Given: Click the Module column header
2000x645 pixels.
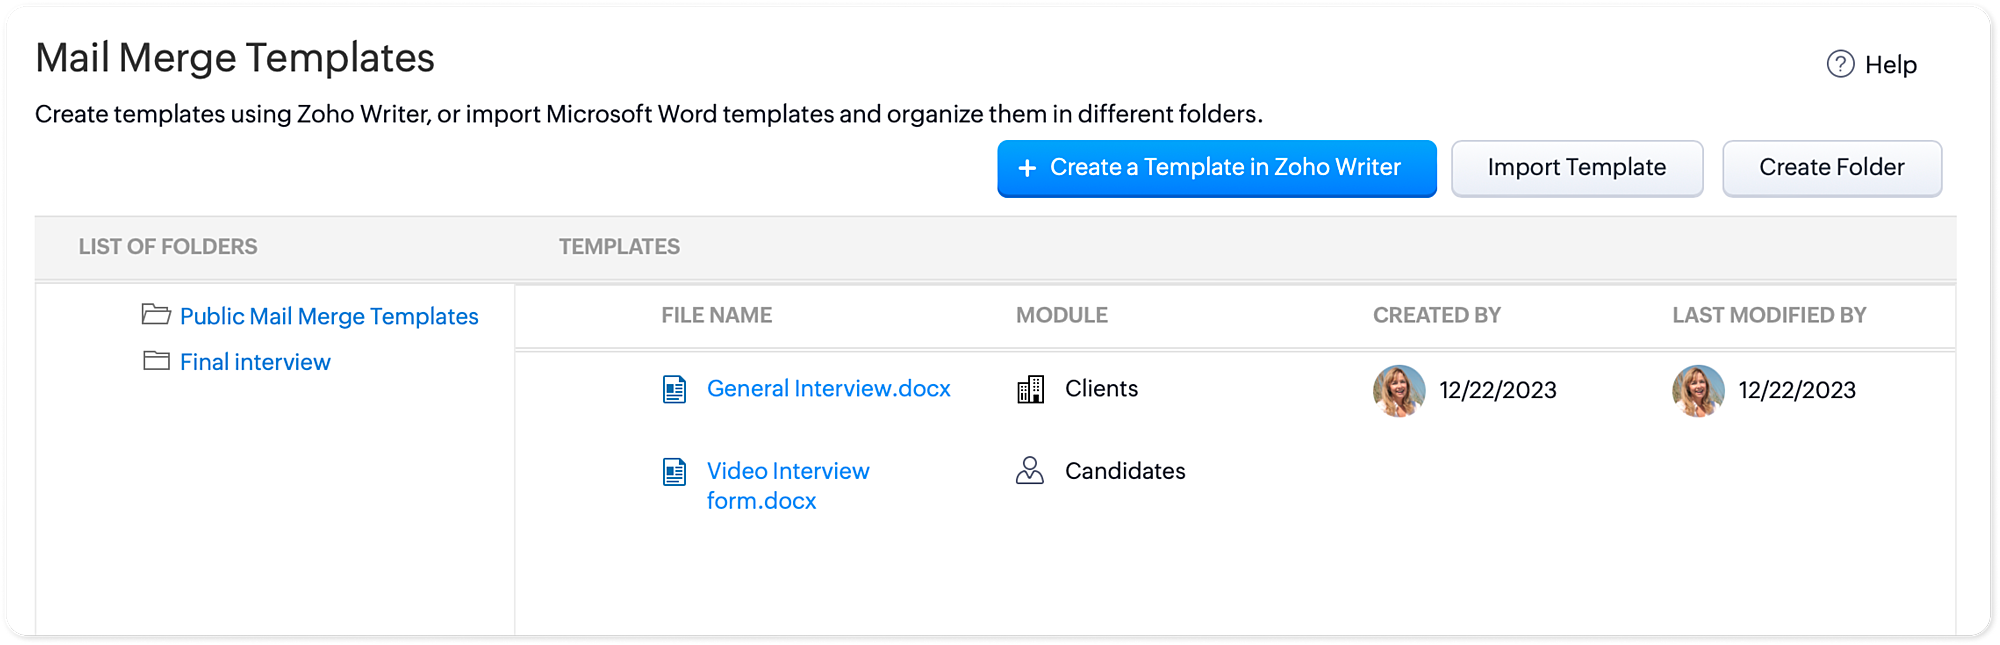Looking at the screenshot, I should click(1061, 315).
